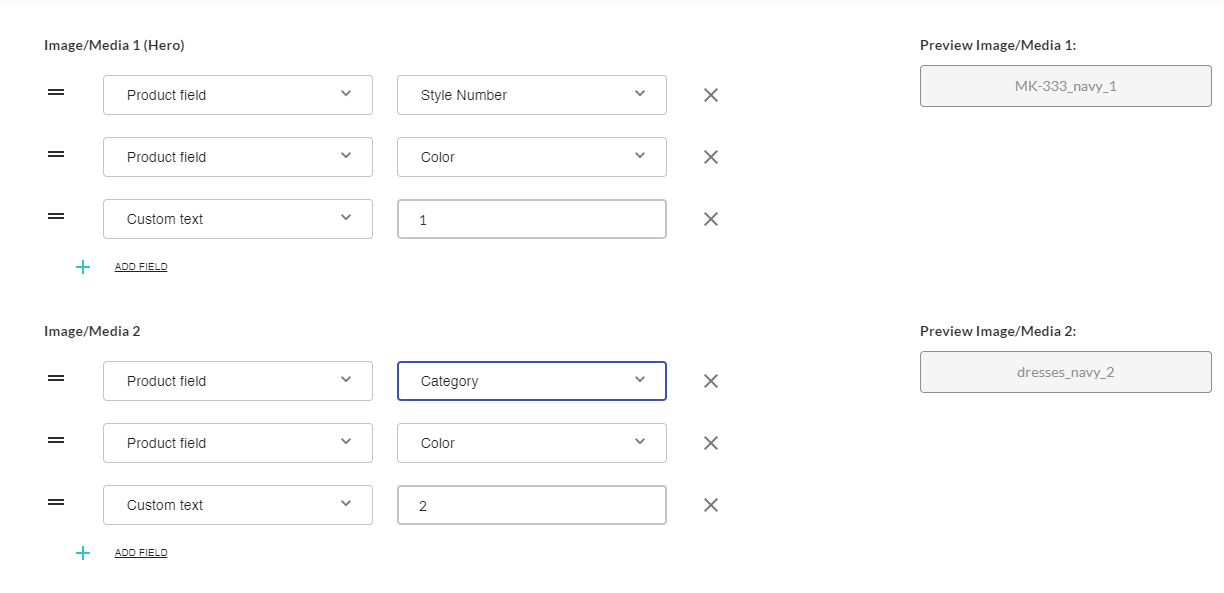Remove the Color row in Image/Media 1
Image resolution: width=1224 pixels, height=593 pixels.
pos(711,157)
